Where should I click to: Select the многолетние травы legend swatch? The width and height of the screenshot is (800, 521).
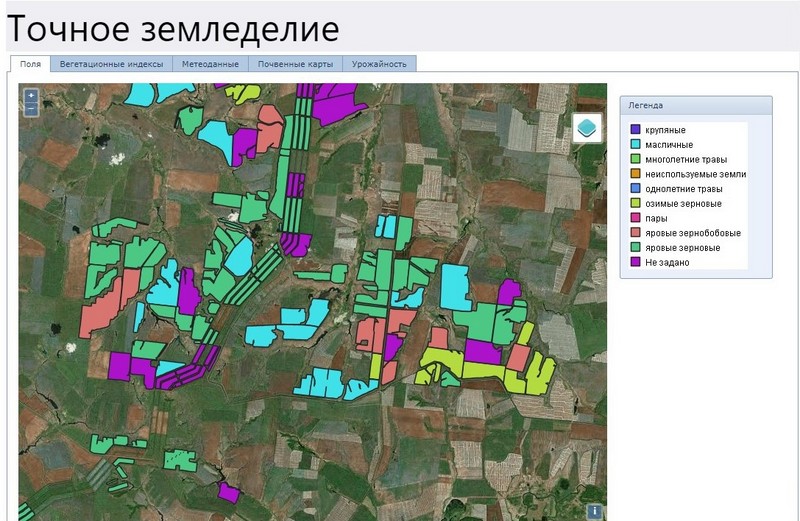click(635, 159)
